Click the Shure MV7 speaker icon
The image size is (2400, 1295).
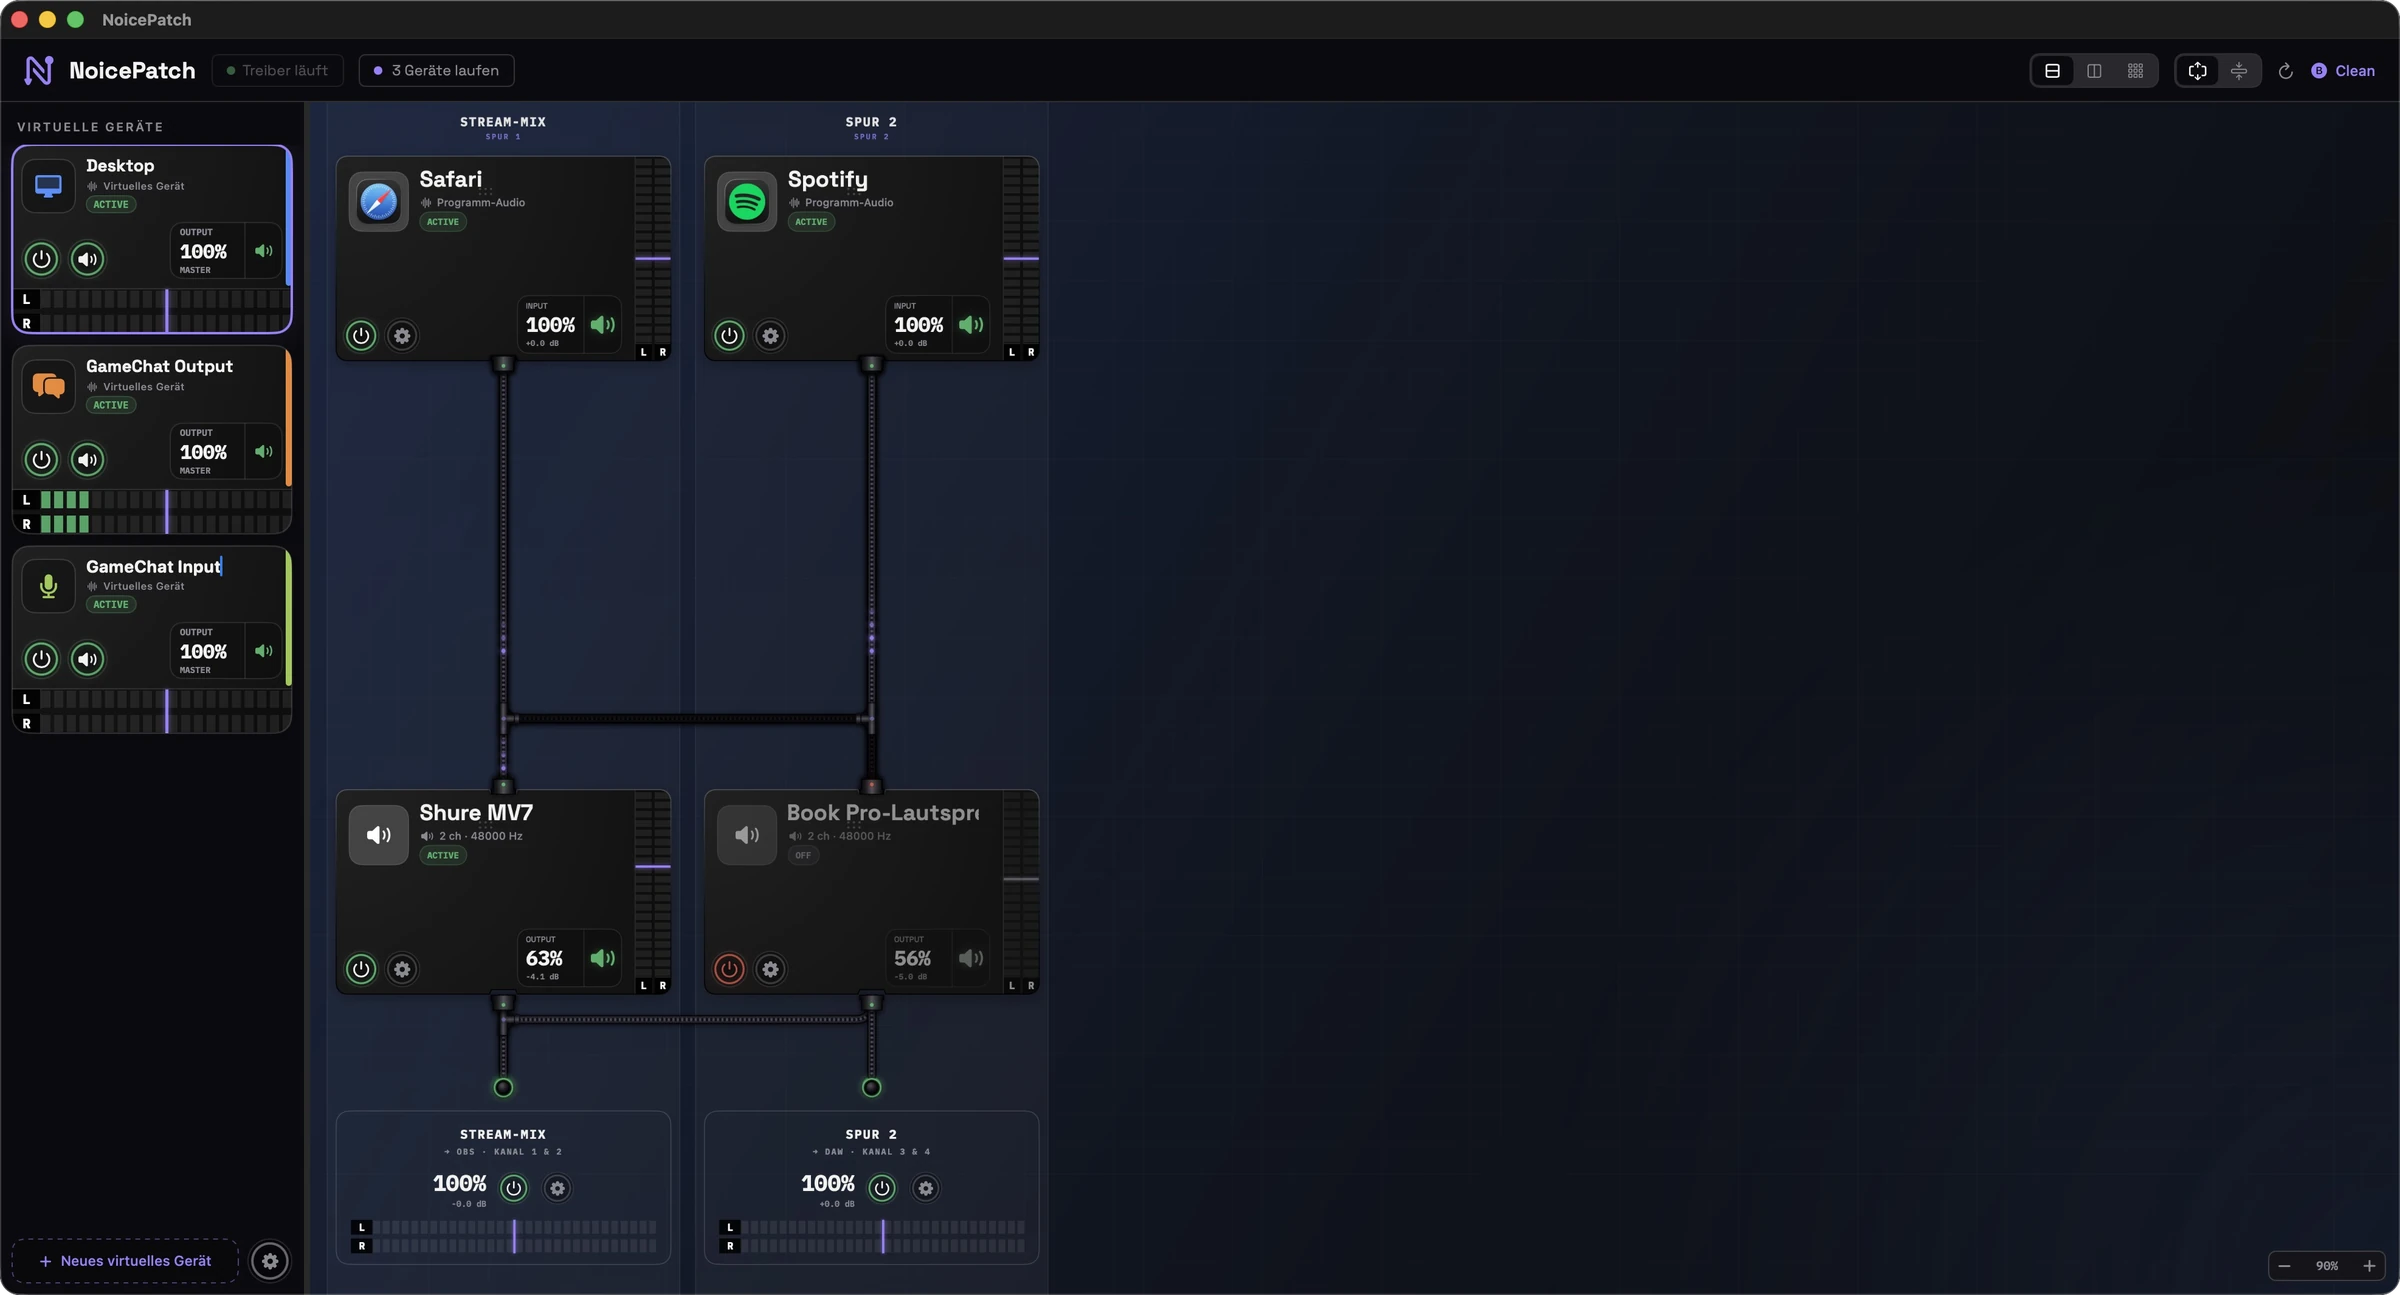[x=378, y=835]
